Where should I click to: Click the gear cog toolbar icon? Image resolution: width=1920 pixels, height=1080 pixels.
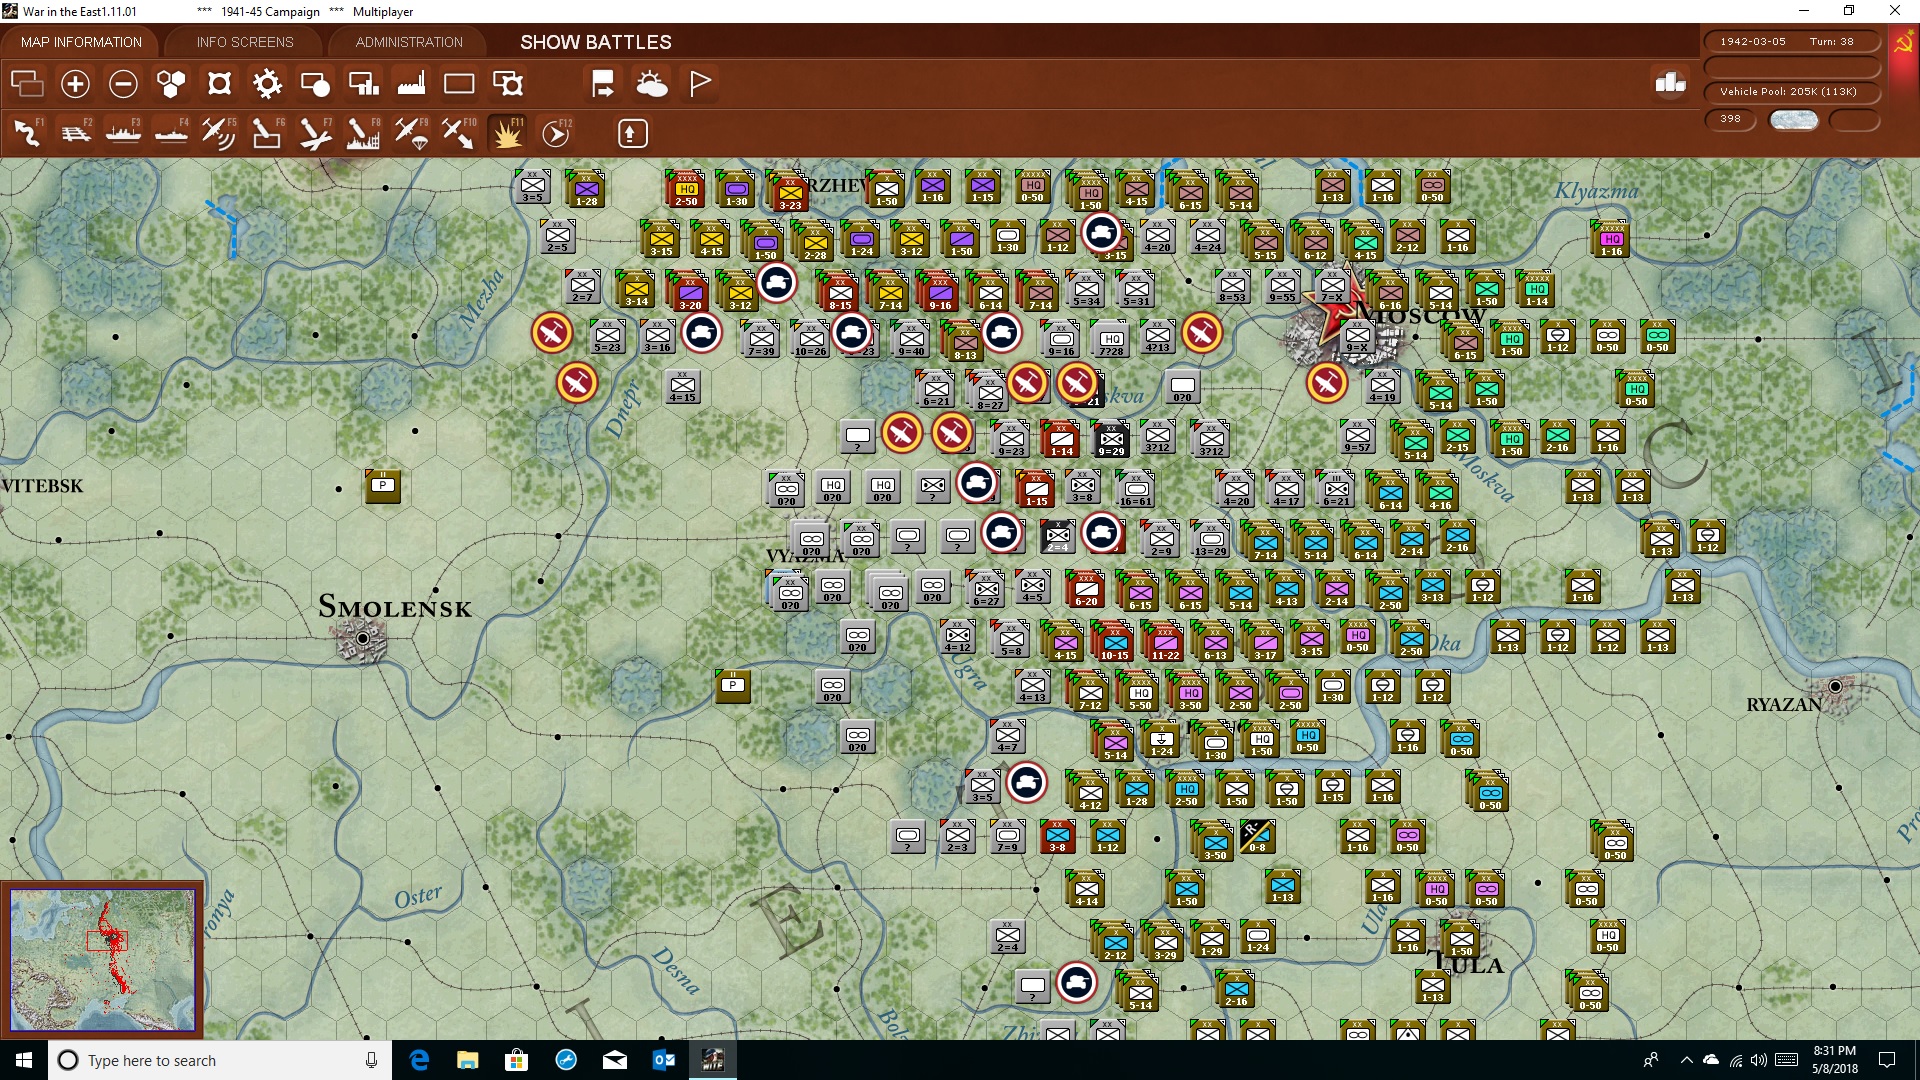[x=267, y=84]
